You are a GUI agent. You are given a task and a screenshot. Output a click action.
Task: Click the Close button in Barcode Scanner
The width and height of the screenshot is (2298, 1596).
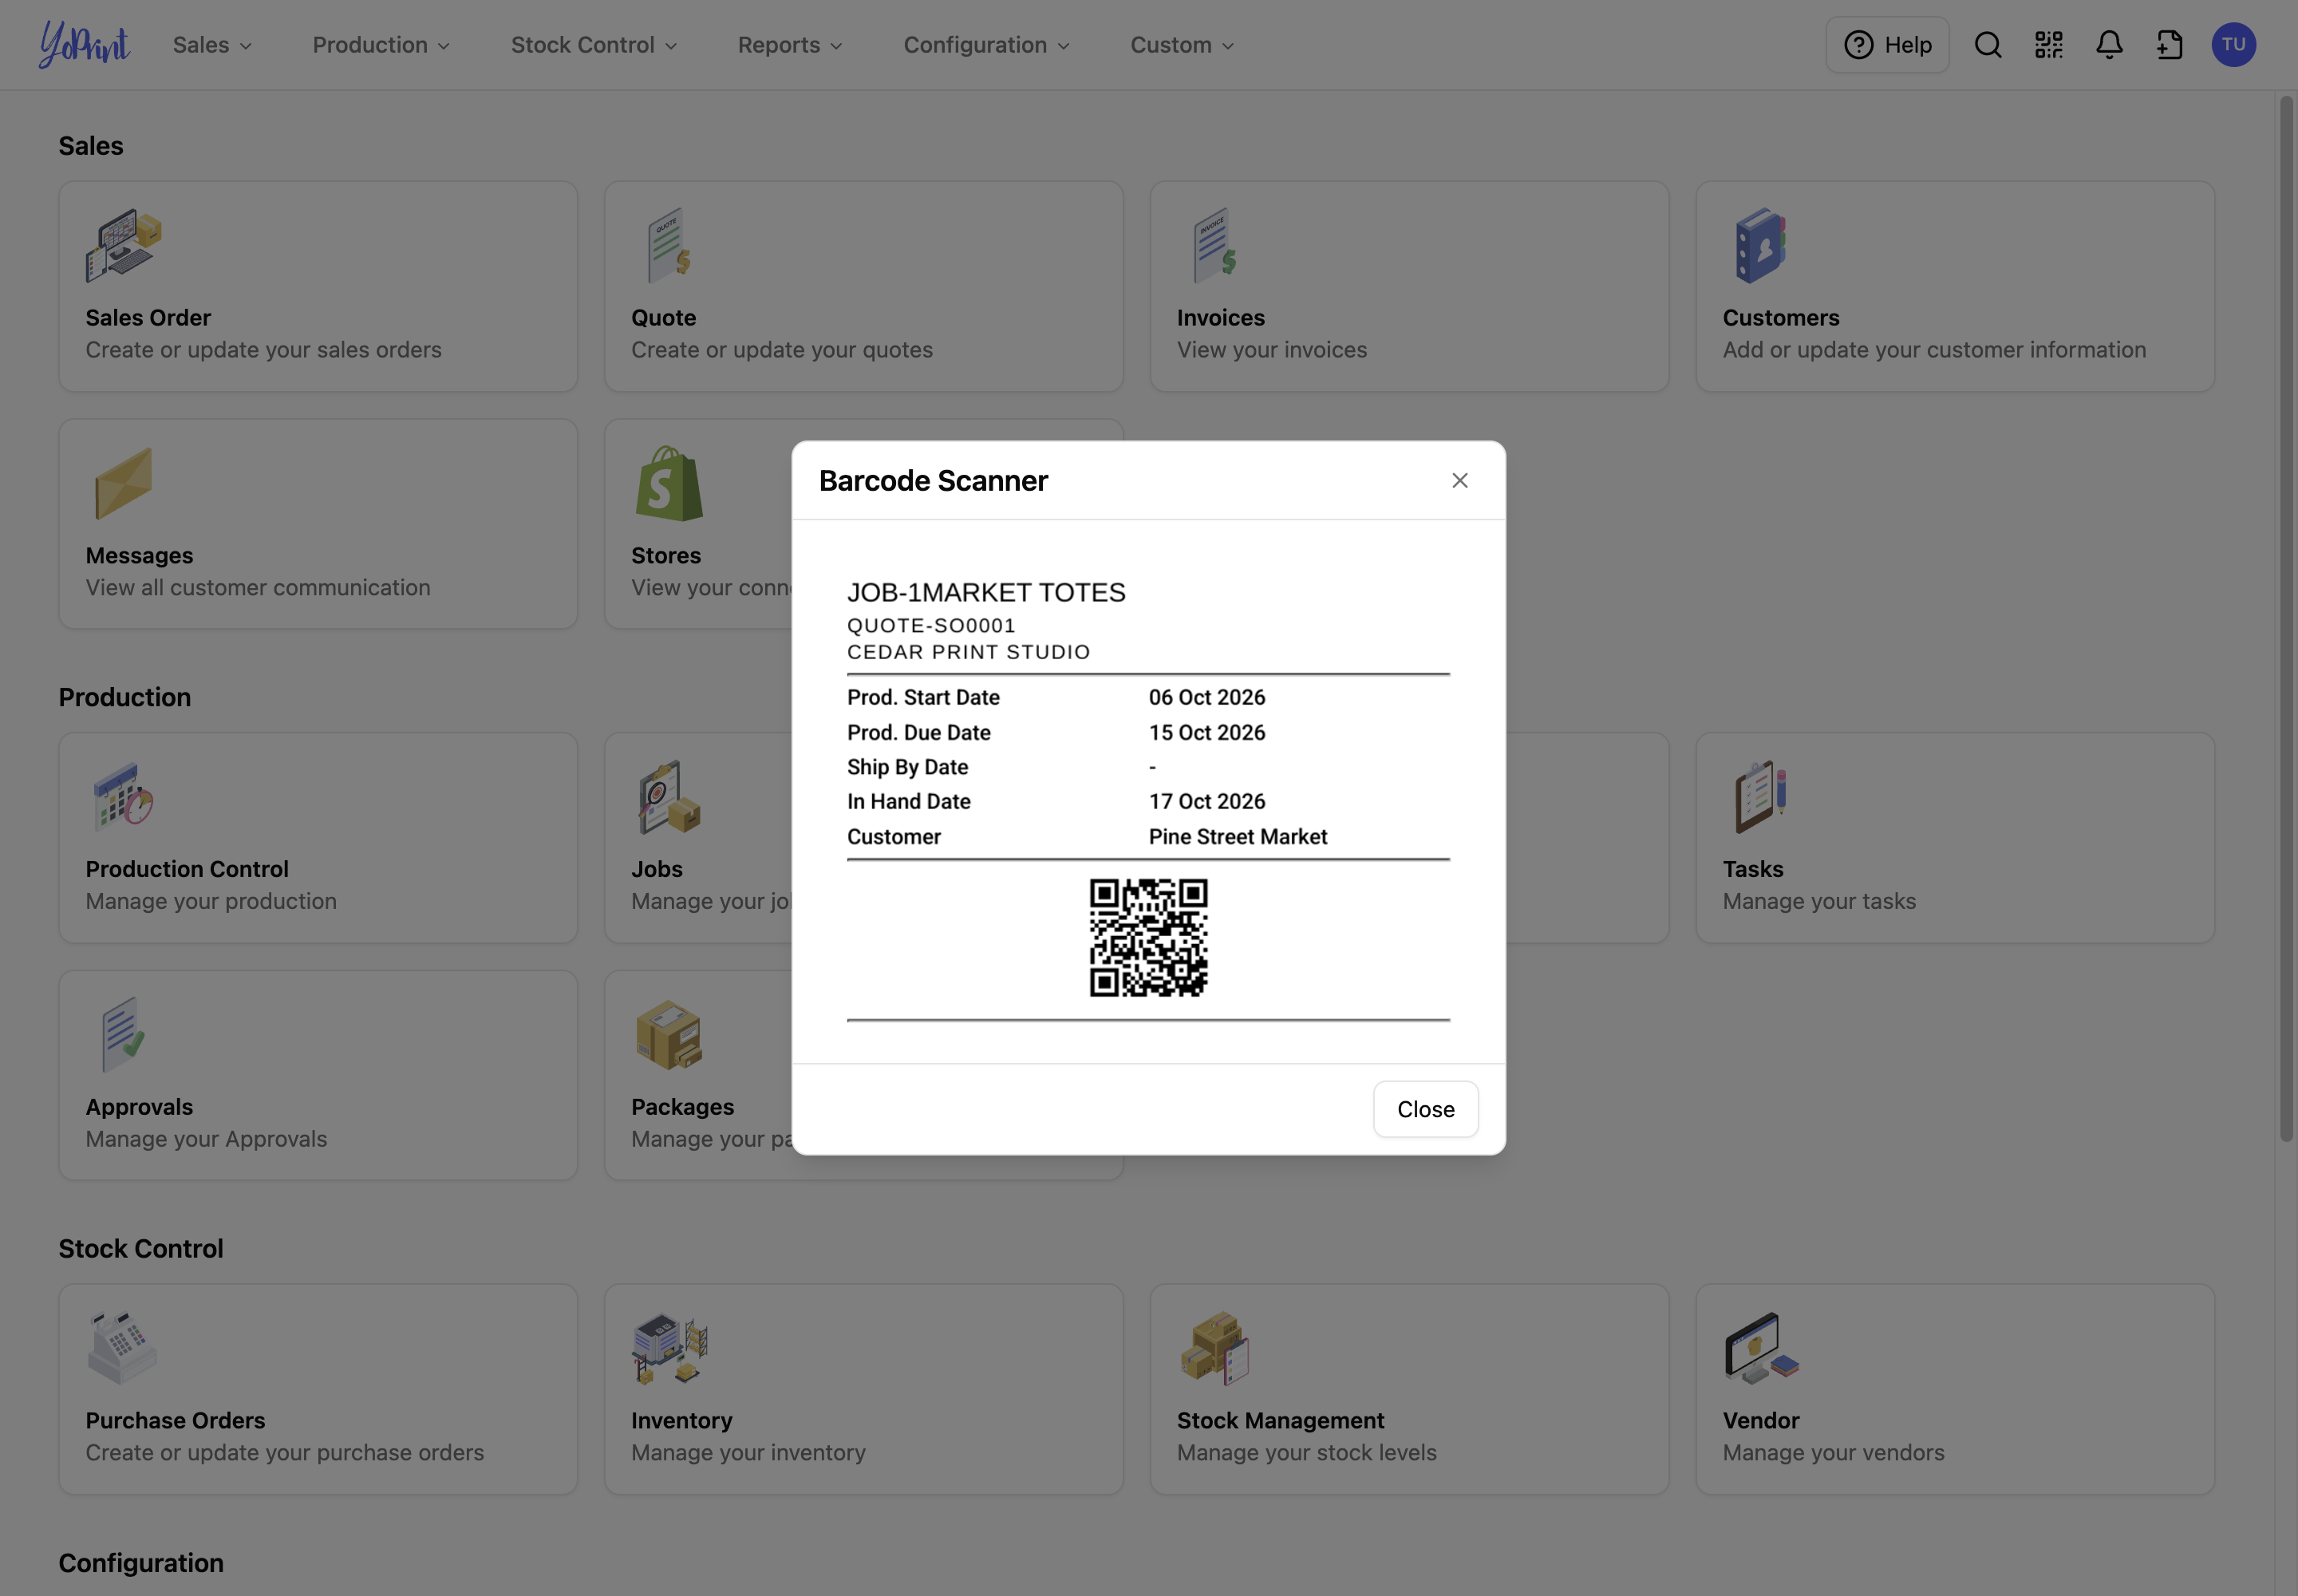tap(1425, 1109)
